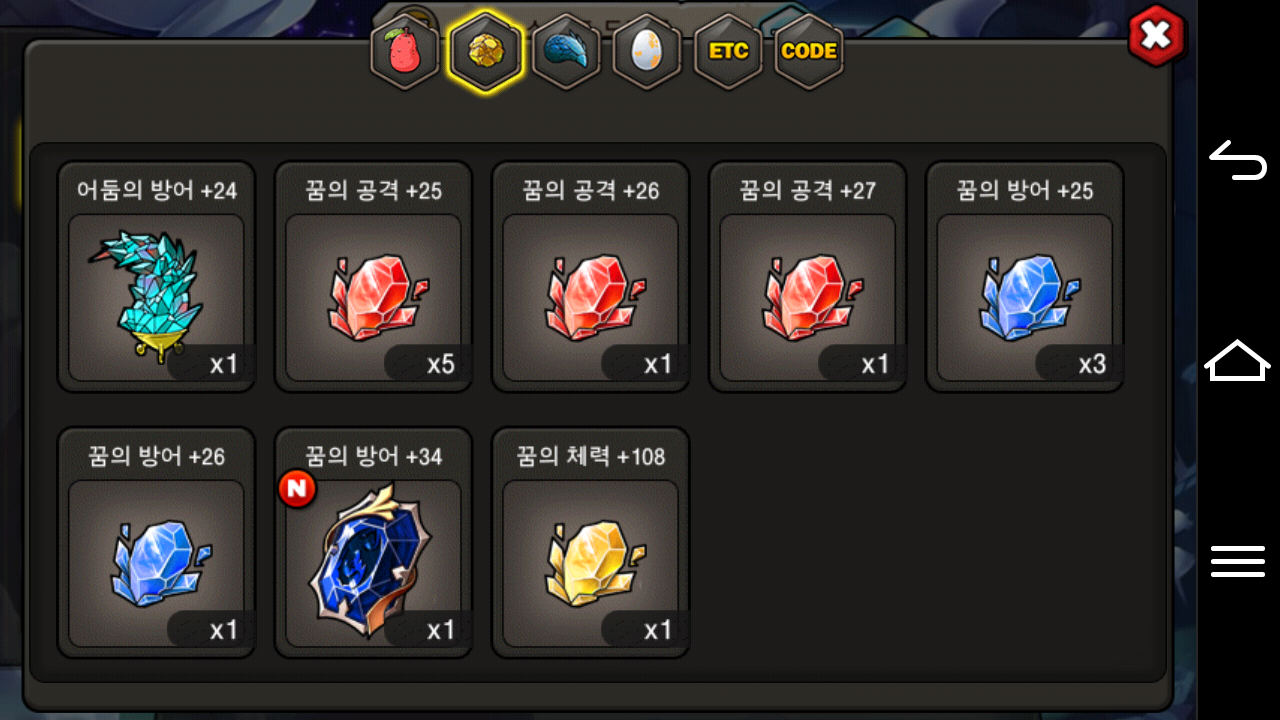The height and width of the screenshot is (720, 1280).
Task: Switch to the ETC tab
Action: coord(728,51)
